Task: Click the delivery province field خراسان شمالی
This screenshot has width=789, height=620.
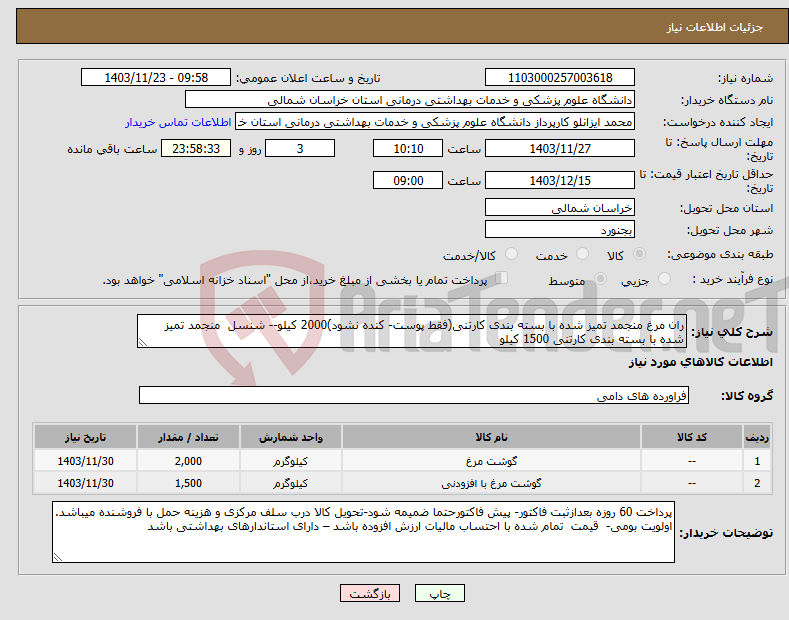Action: click(560, 207)
